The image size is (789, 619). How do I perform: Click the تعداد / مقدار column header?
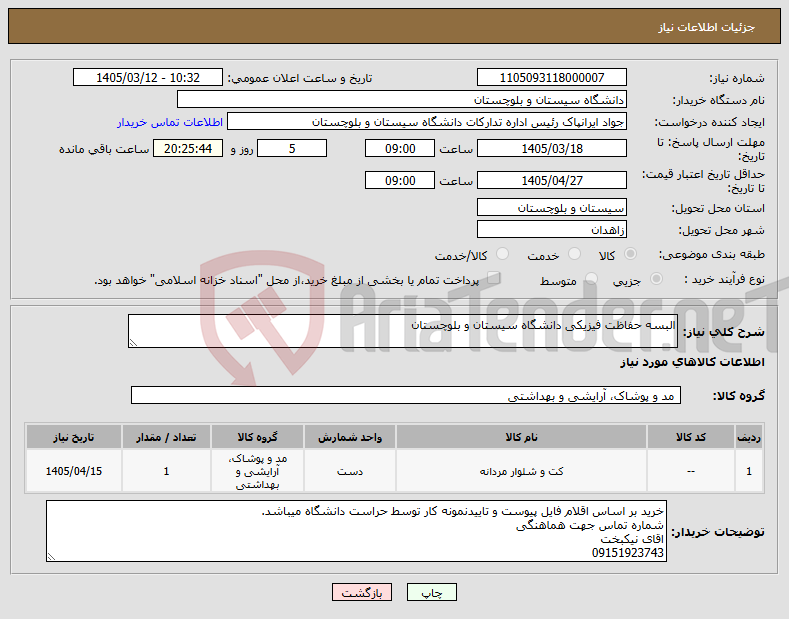[166, 437]
